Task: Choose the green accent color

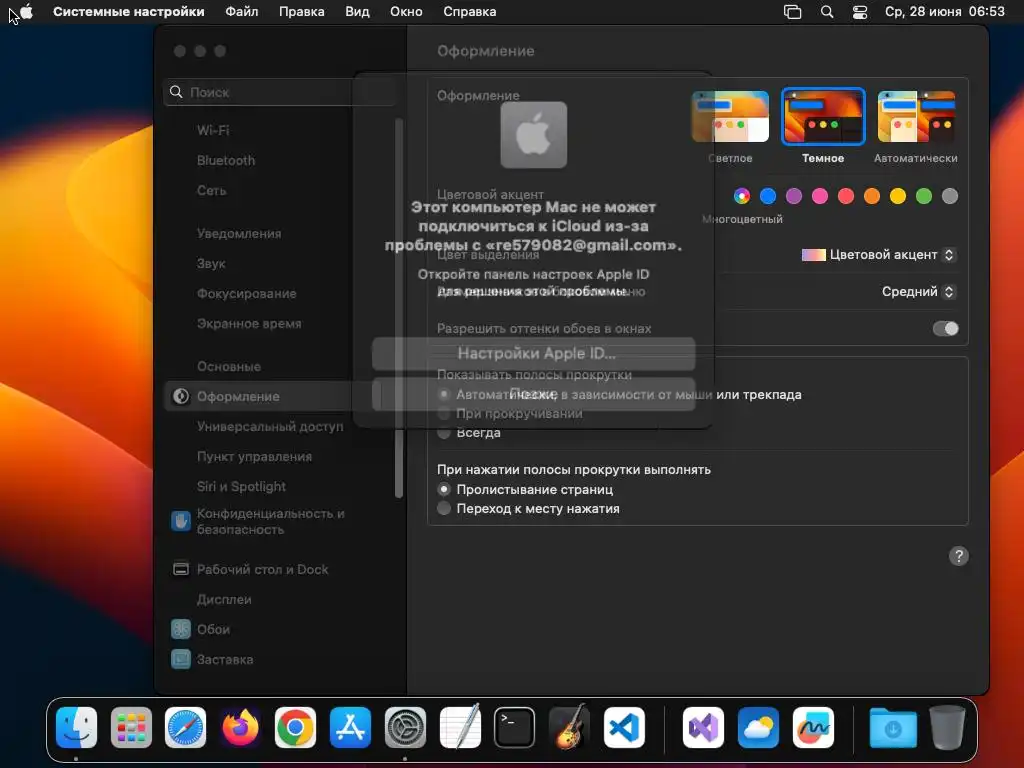Action: [x=924, y=196]
